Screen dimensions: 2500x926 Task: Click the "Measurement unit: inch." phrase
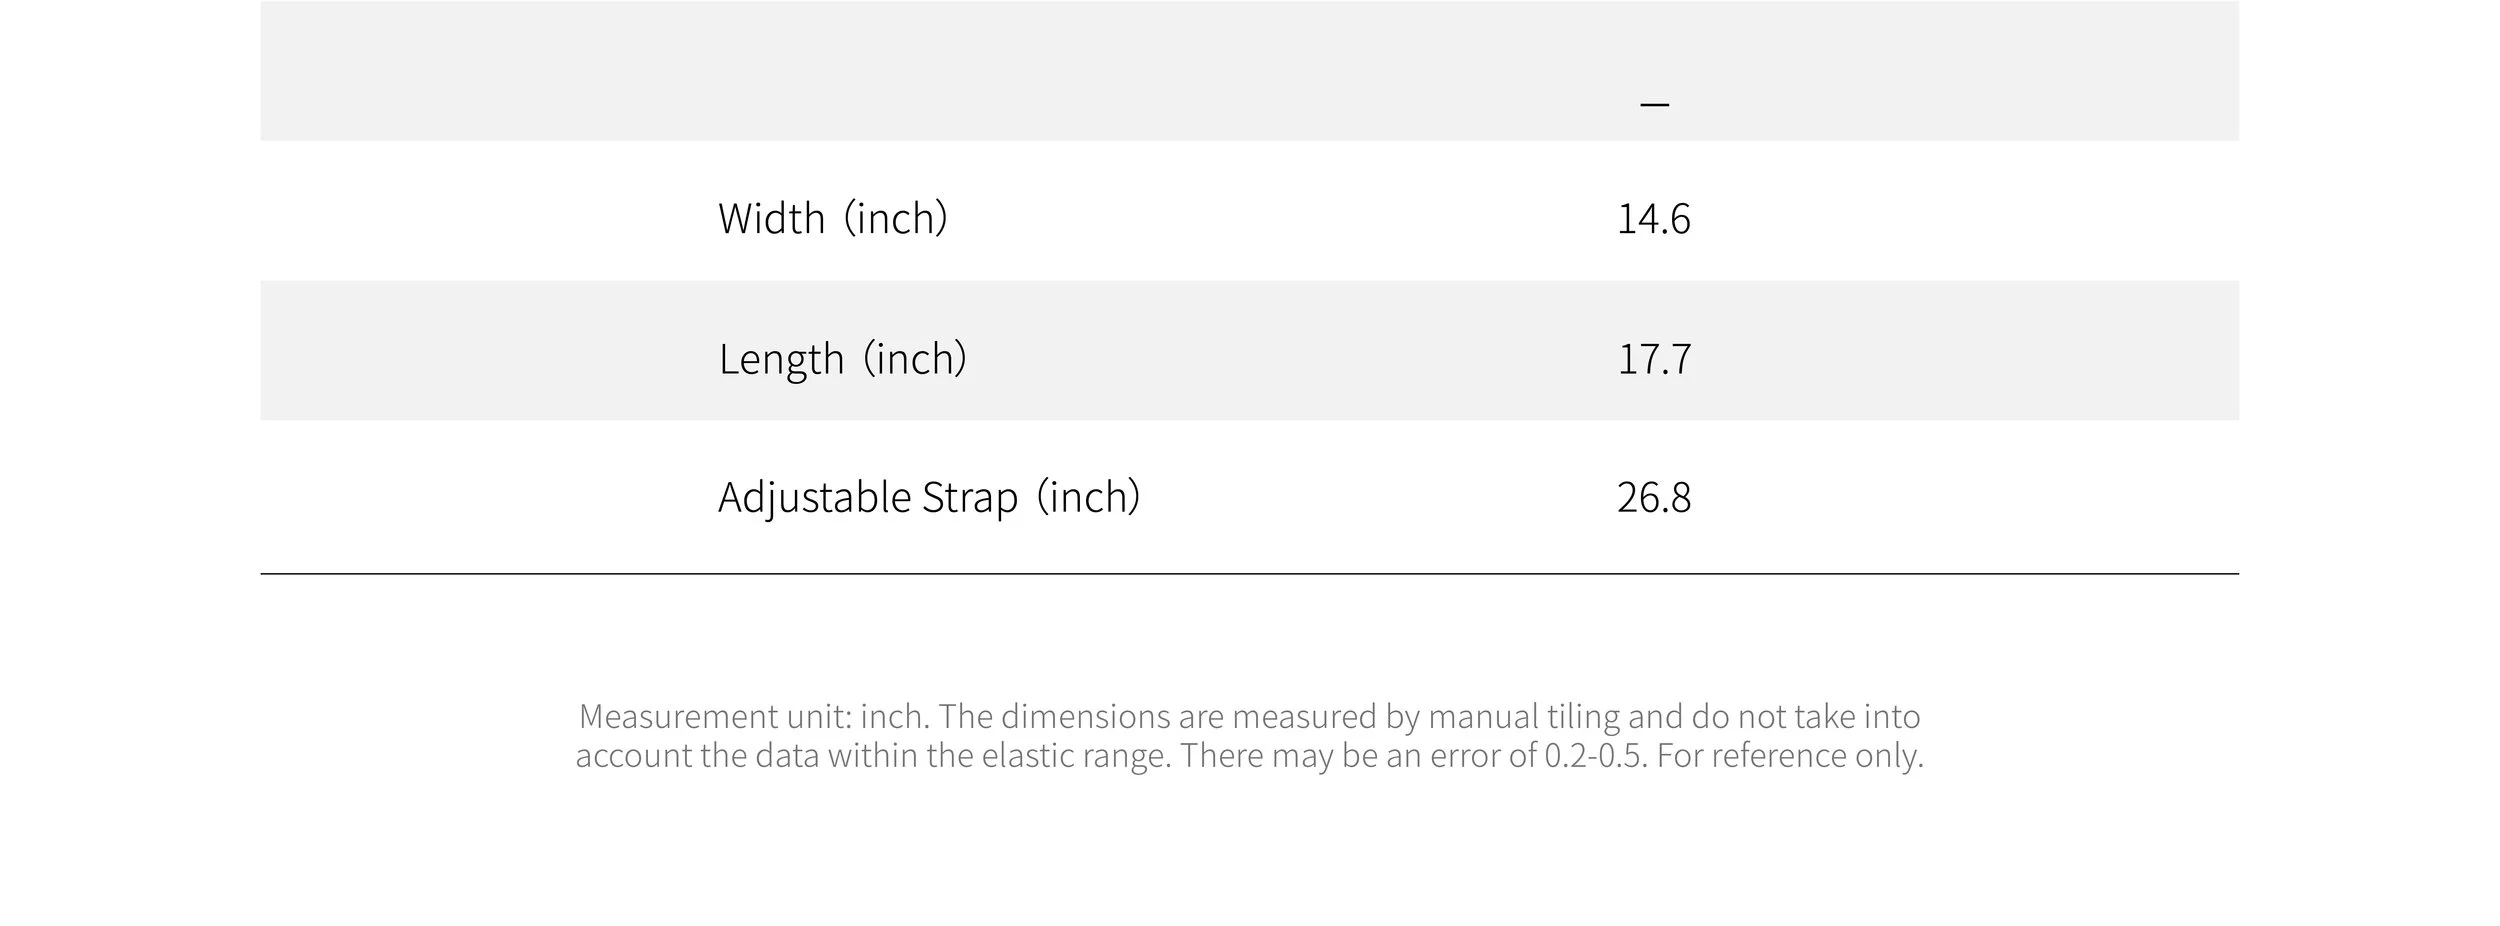click(x=754, y=716)
